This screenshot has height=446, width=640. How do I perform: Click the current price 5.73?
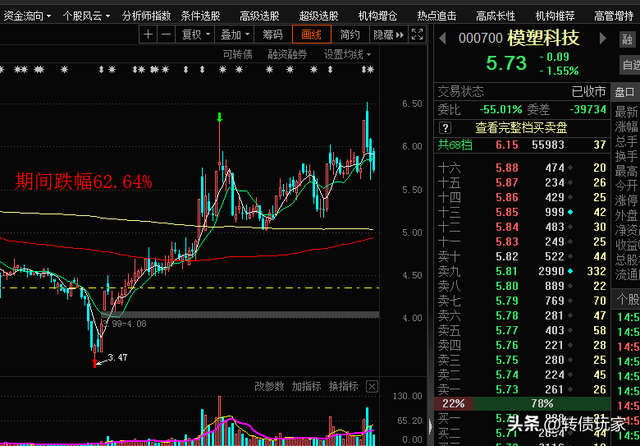506,63
